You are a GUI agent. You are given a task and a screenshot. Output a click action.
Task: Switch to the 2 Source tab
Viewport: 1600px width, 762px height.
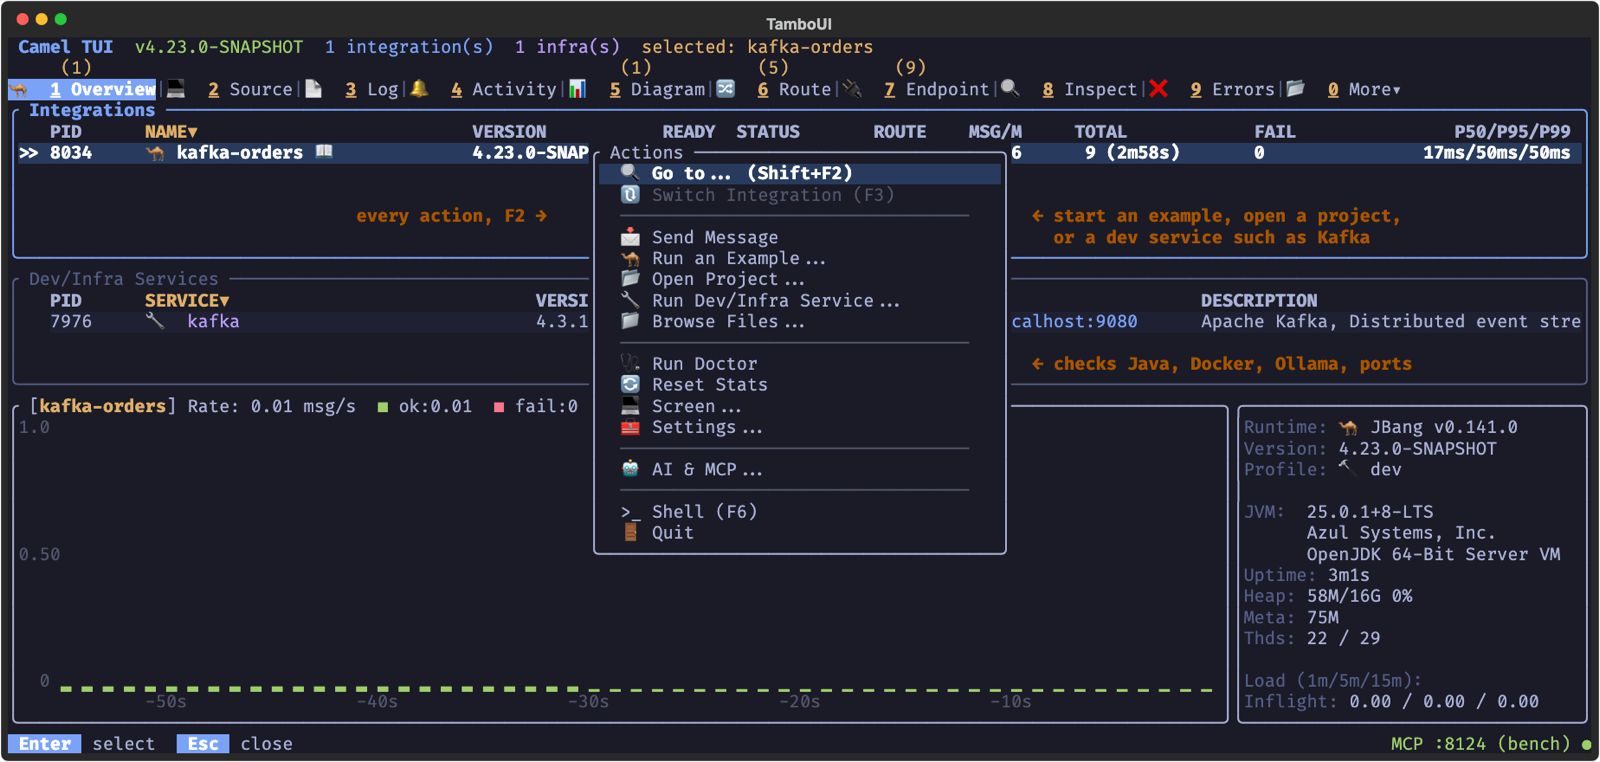tap(250, 89)
